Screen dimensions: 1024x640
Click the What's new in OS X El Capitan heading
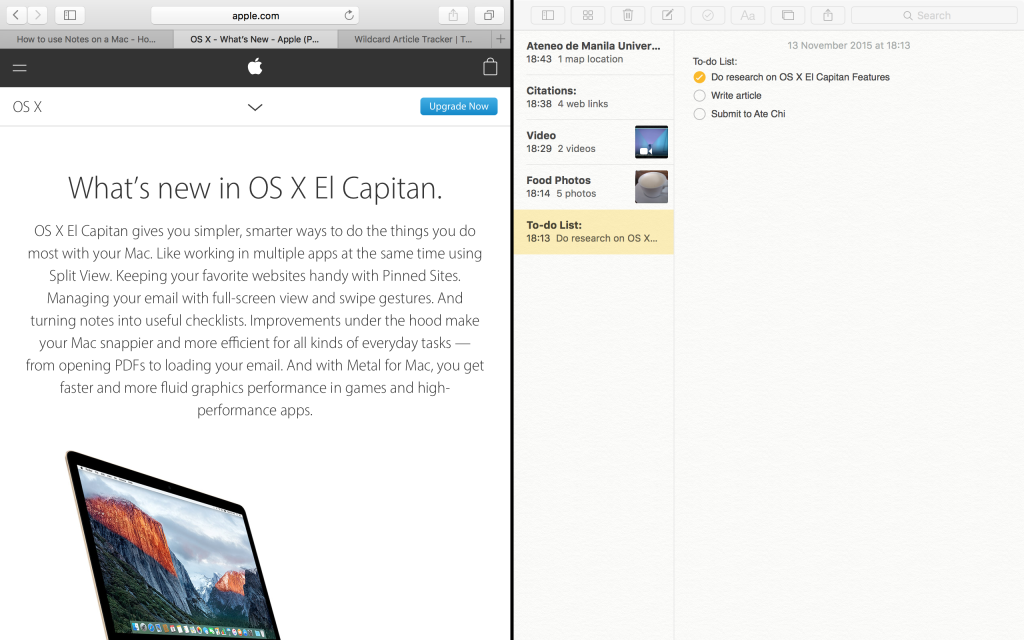[x=255, y=188]
